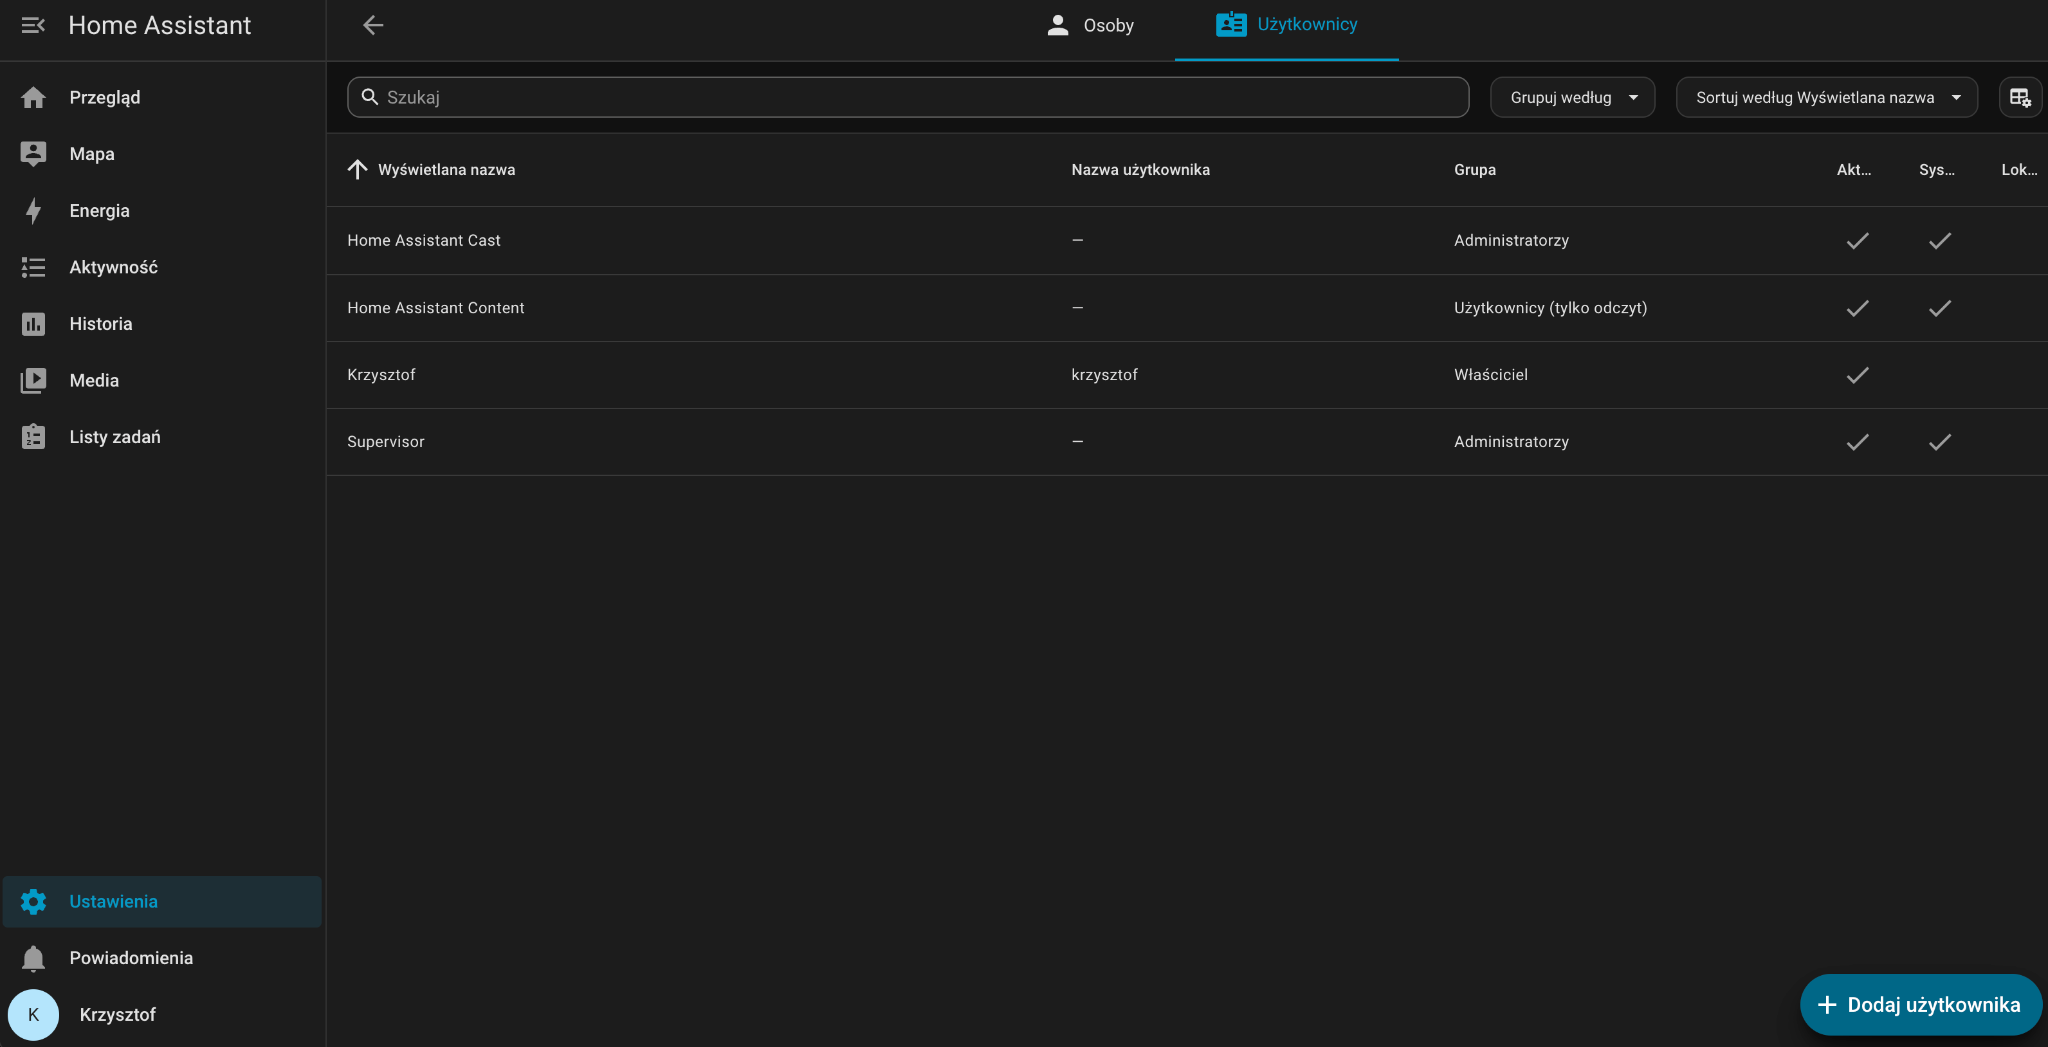This screenshot has height=1047, width=2048.
Task: Click the Akt checkmark for Home Assistant Cast
Action: 1857,241
